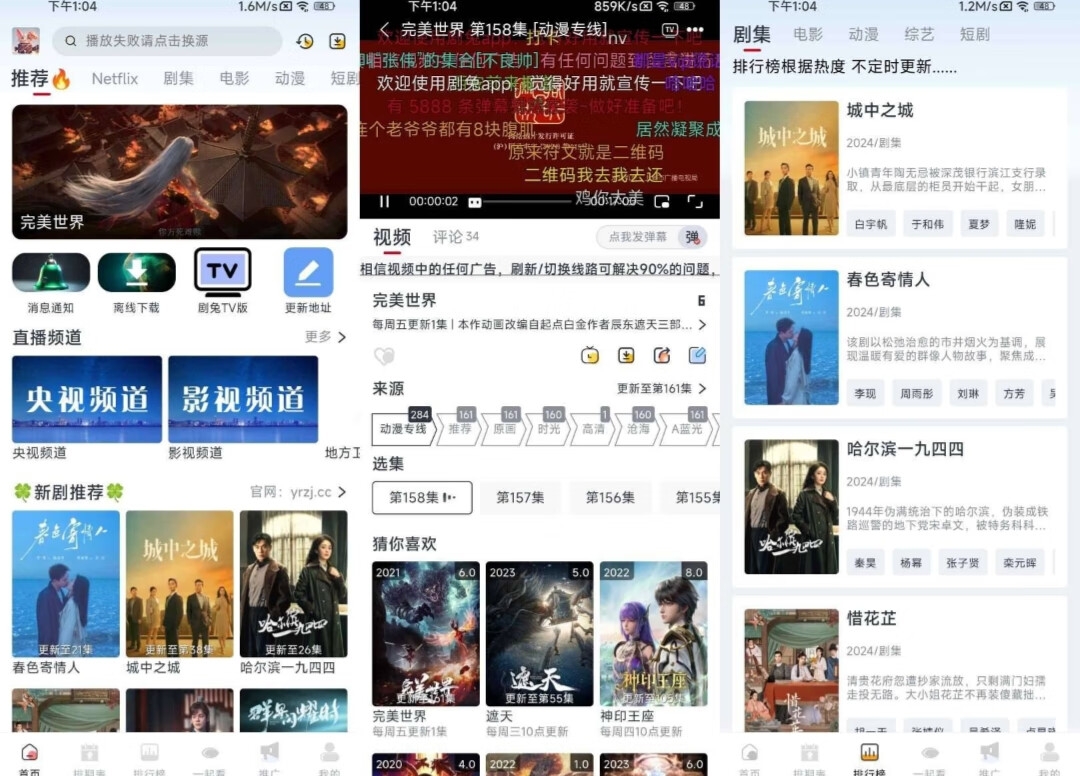Enable picture-in-picture mode in player
This screenshot has height=776, width=1080.
pyautogui.click(x=662, y=201)
